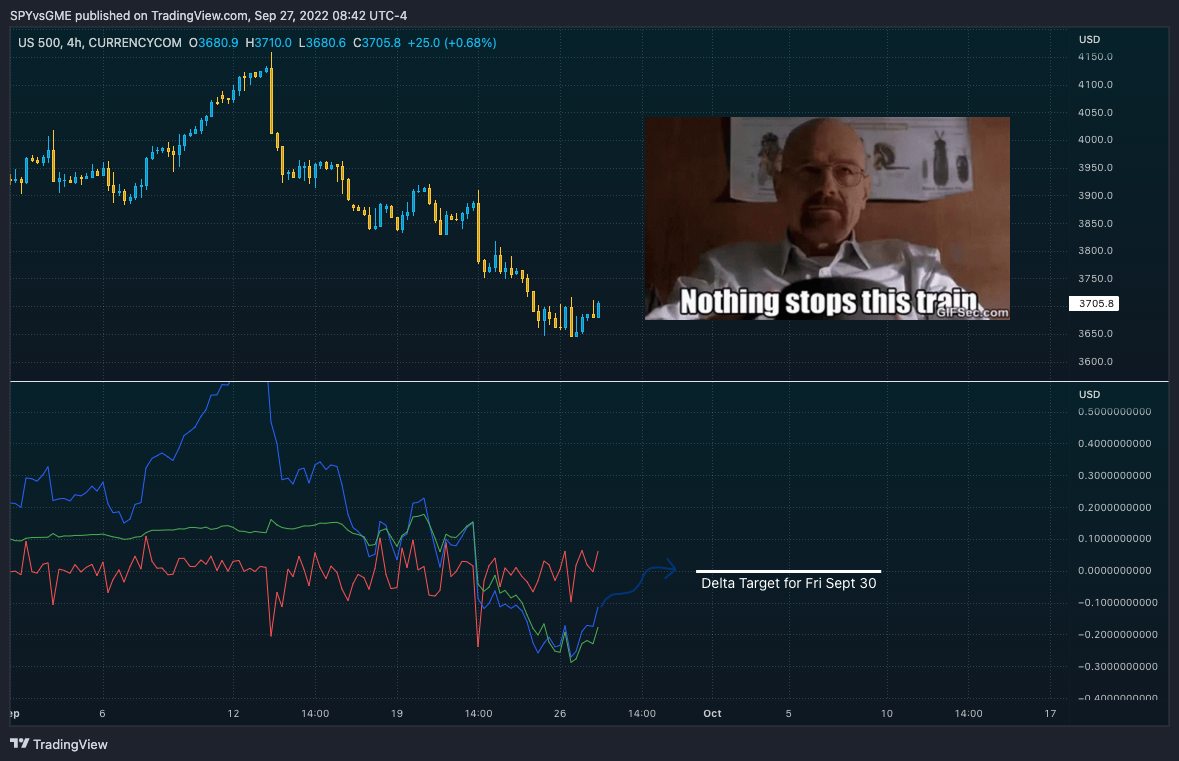Click the 14:00 label between dates 12 and 19
Viewport: 1179px width, 761px height.
(315, 713)
